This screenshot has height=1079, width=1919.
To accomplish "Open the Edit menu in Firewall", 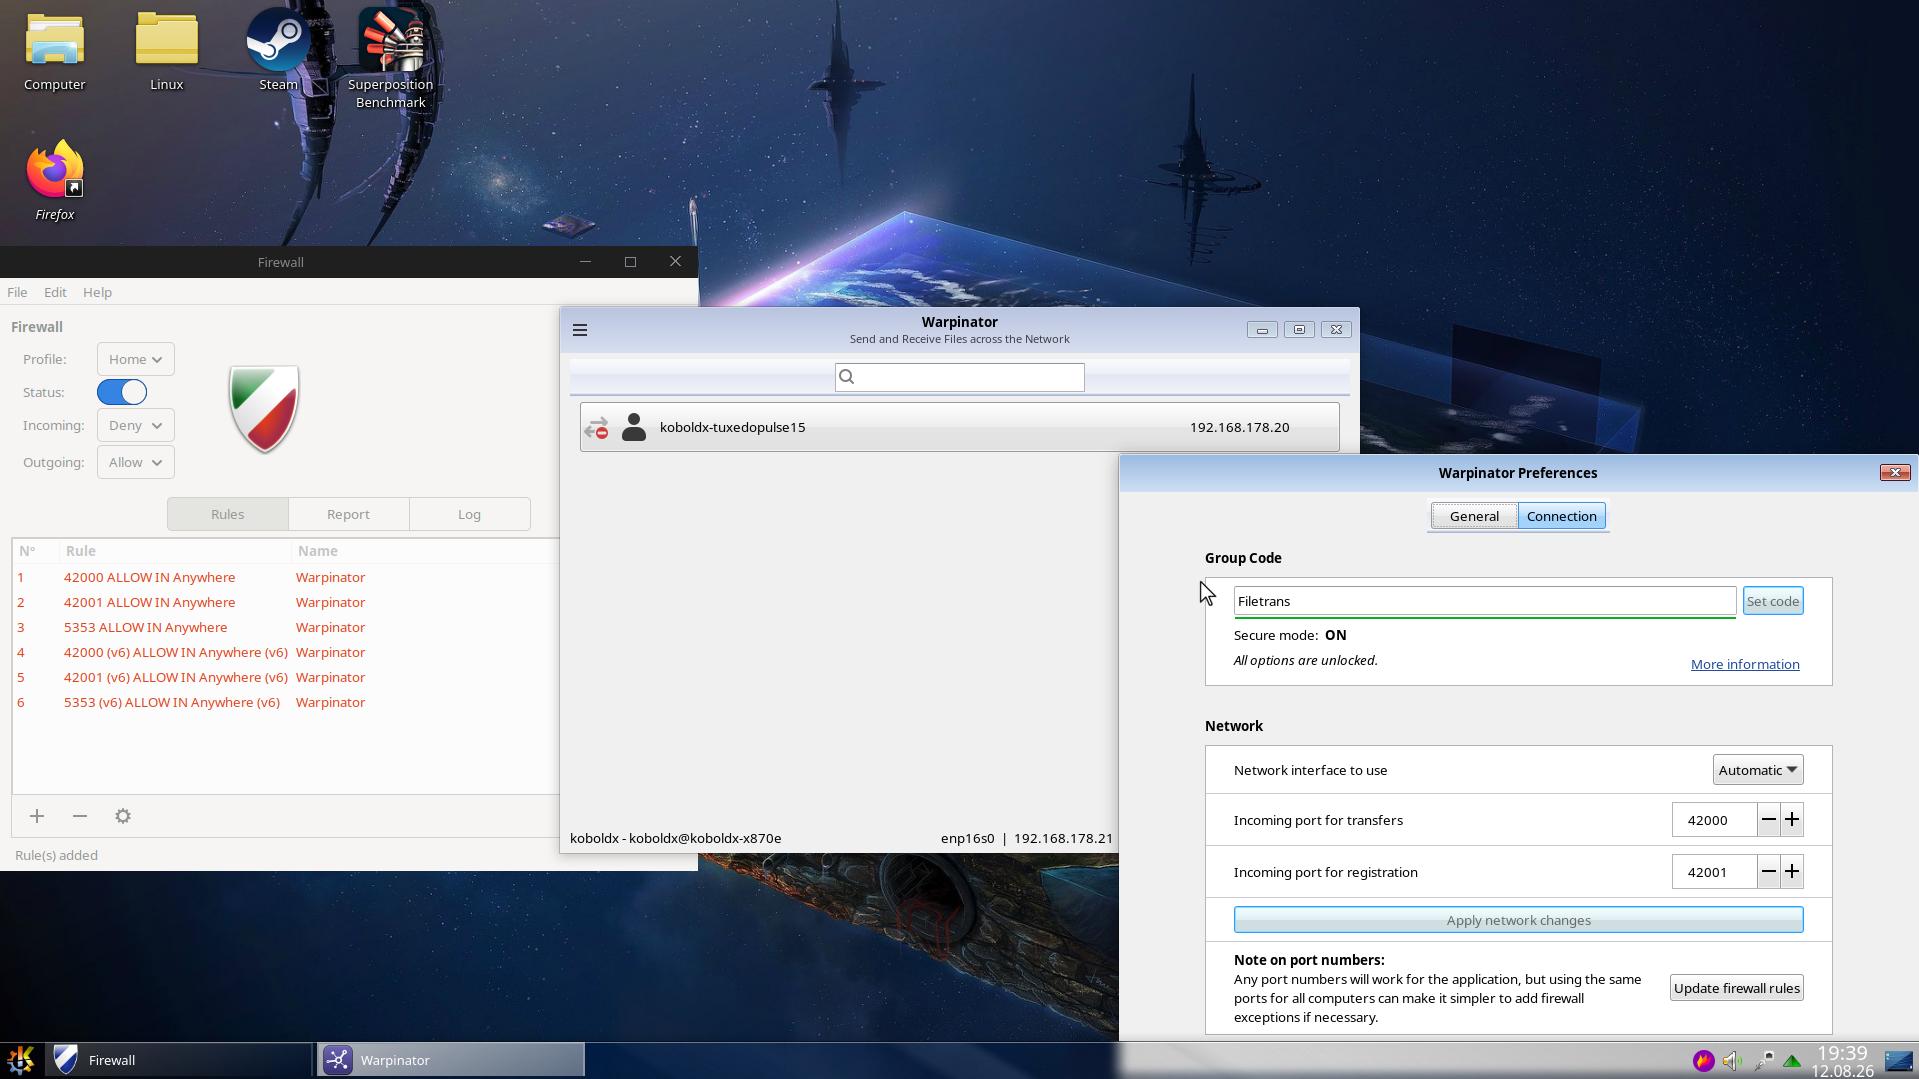I will (55, 292).
